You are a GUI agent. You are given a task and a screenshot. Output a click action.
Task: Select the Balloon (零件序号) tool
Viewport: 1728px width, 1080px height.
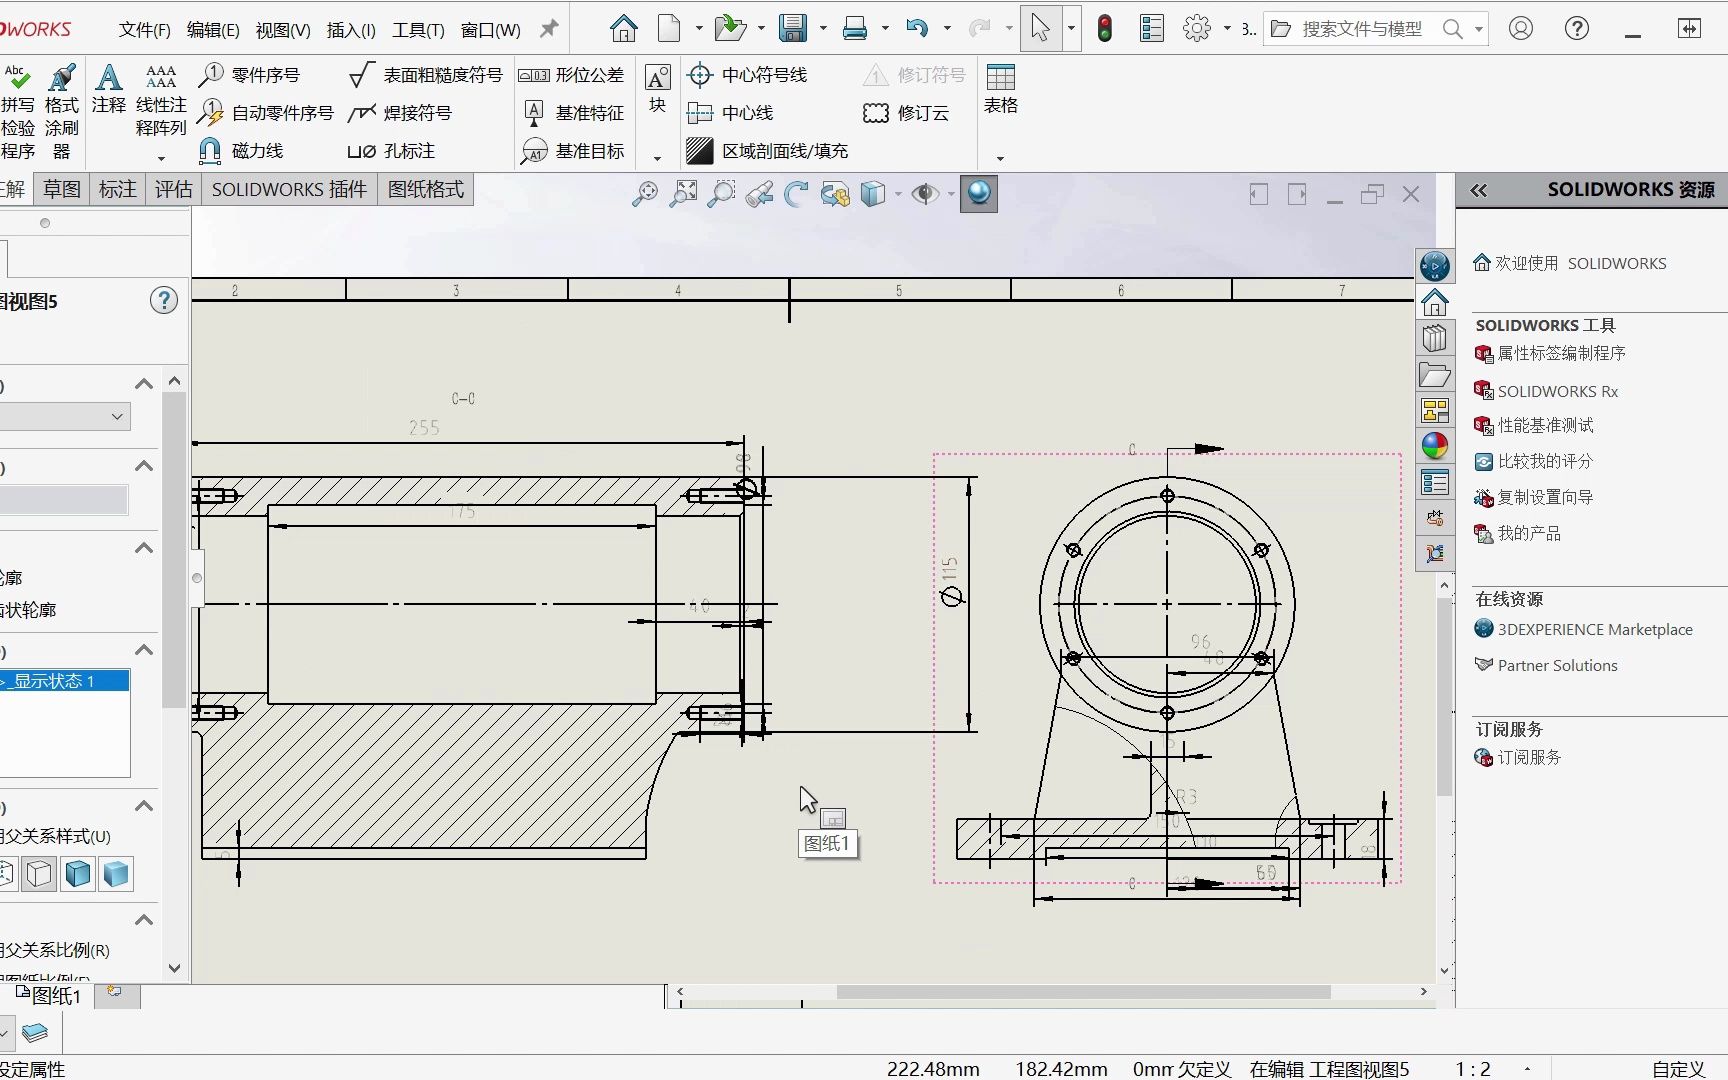click(250, 75)
